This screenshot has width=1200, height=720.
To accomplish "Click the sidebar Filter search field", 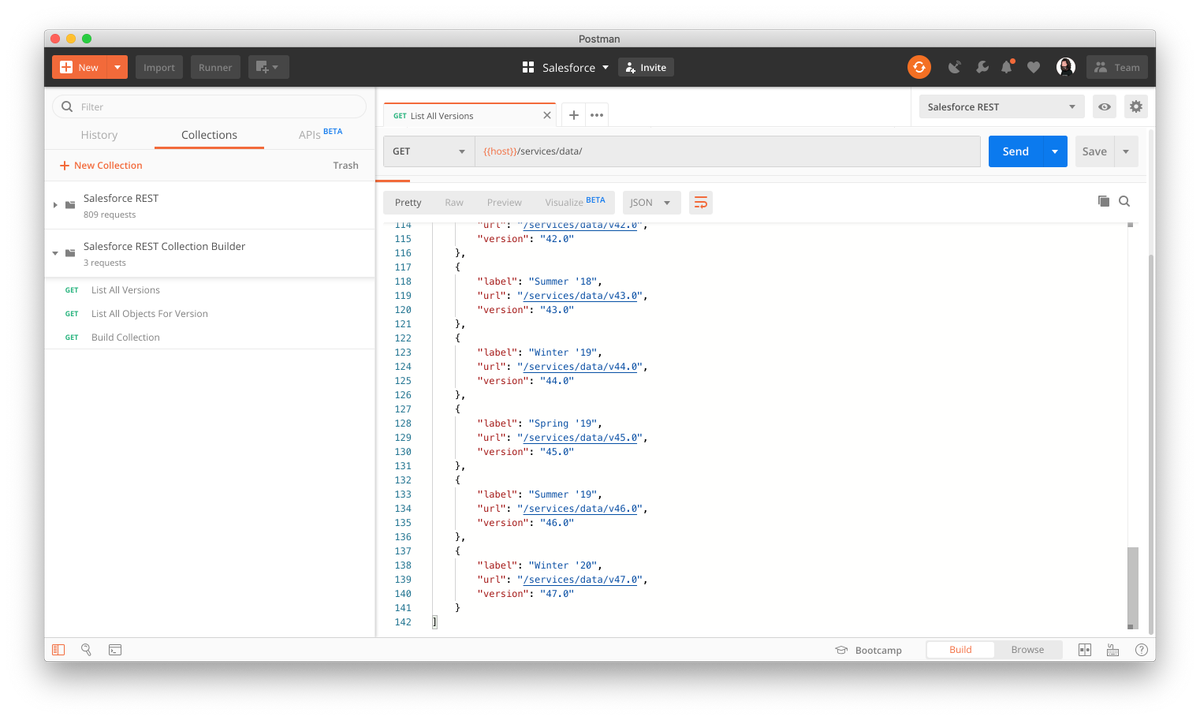I will click(x=209, y=106).
